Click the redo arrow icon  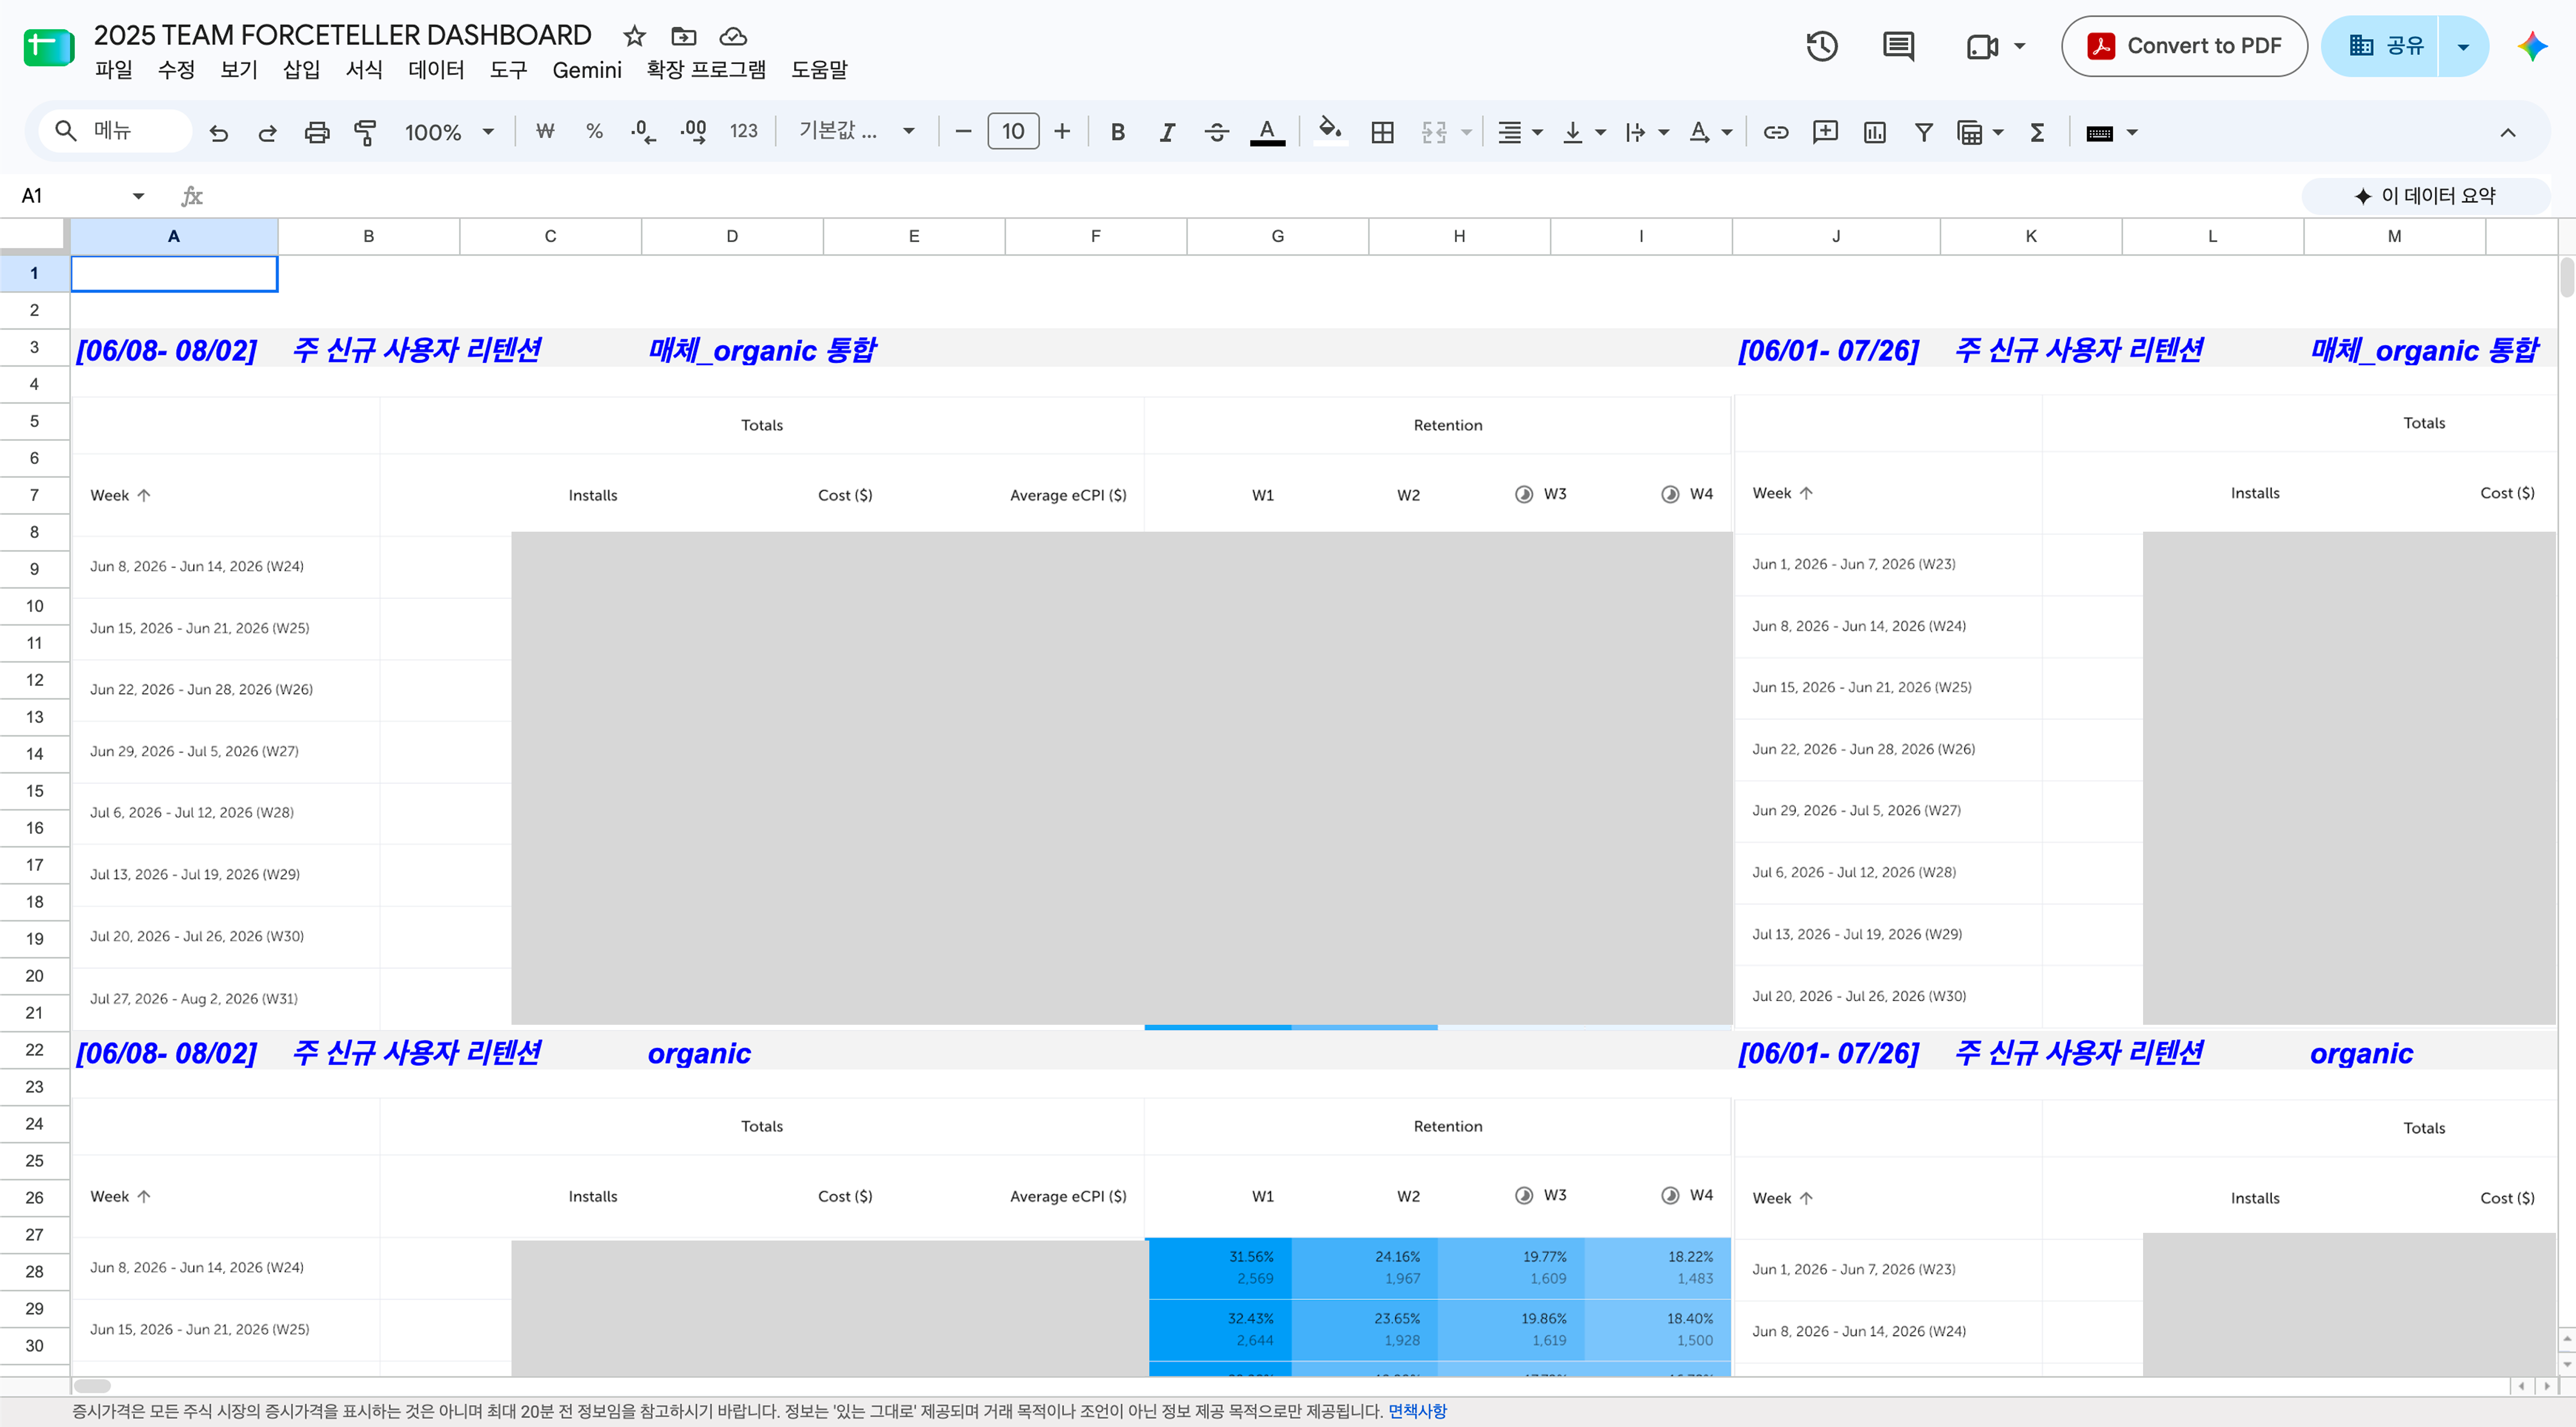pyautogui.click(x=267, y=132)
